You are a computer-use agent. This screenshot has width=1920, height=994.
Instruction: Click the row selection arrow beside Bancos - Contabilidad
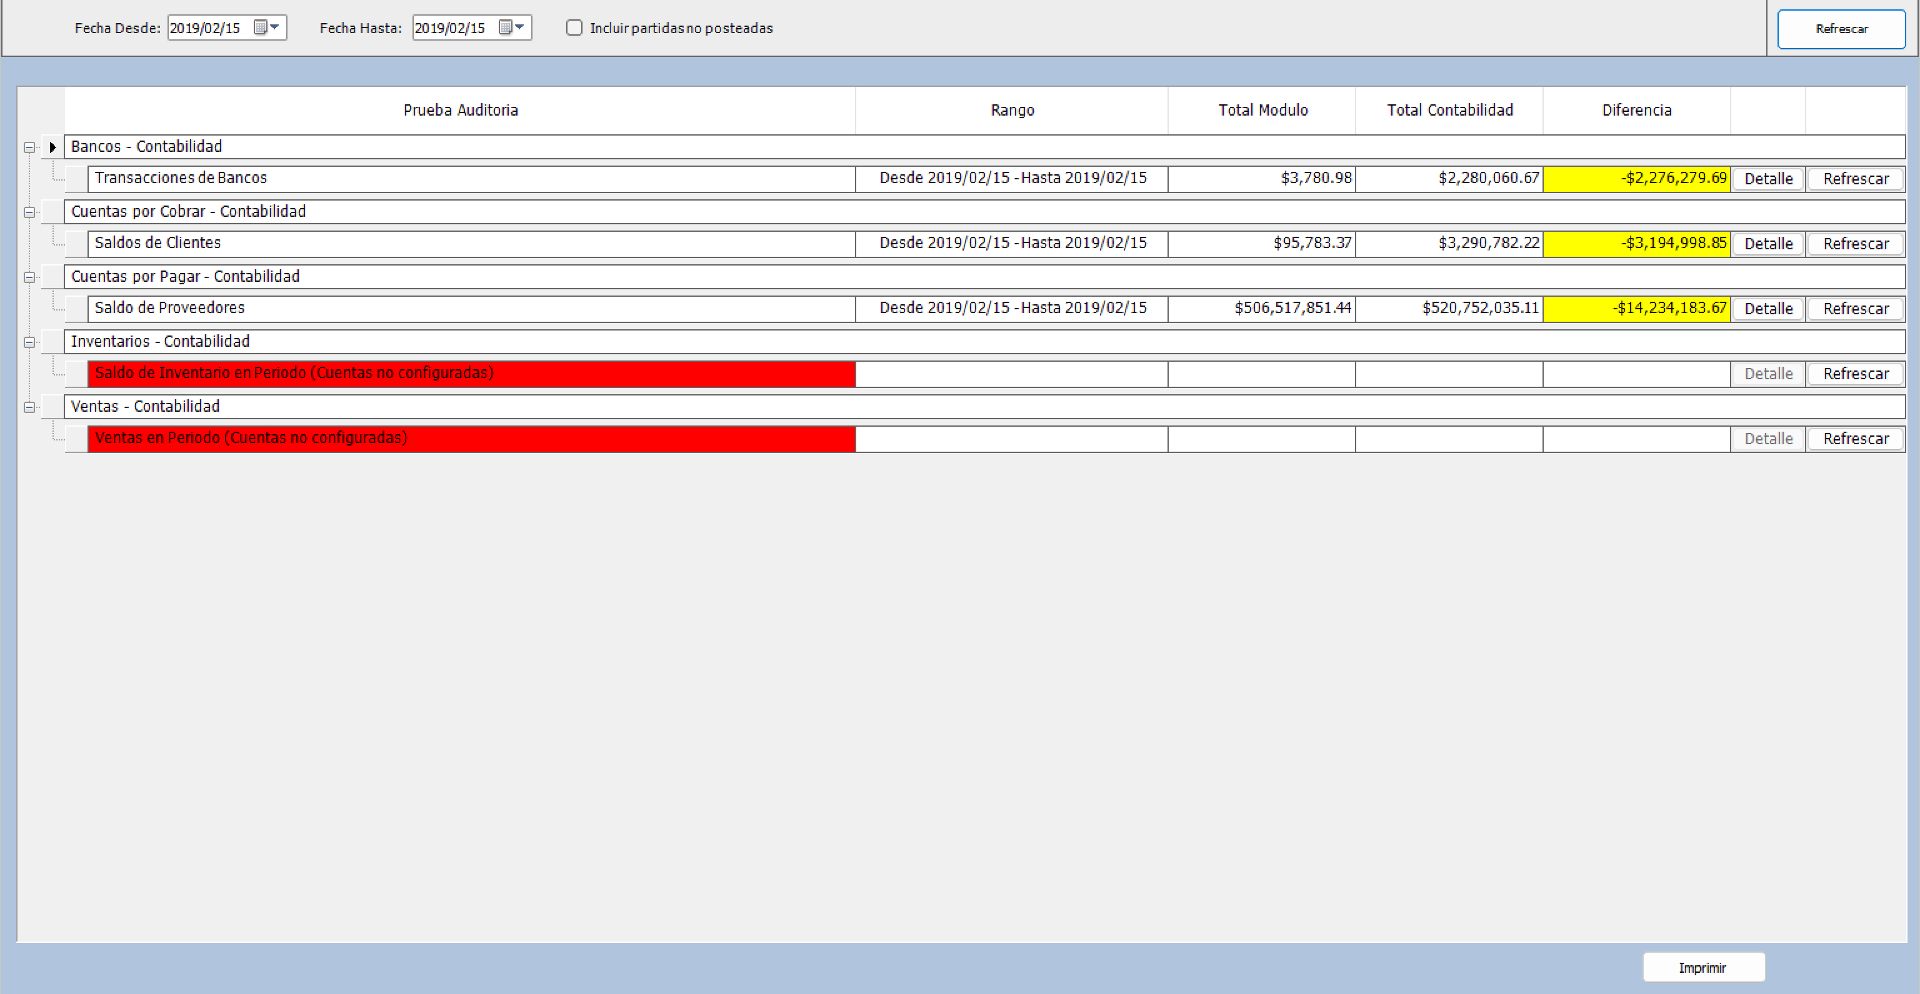[x=52, y=146]
